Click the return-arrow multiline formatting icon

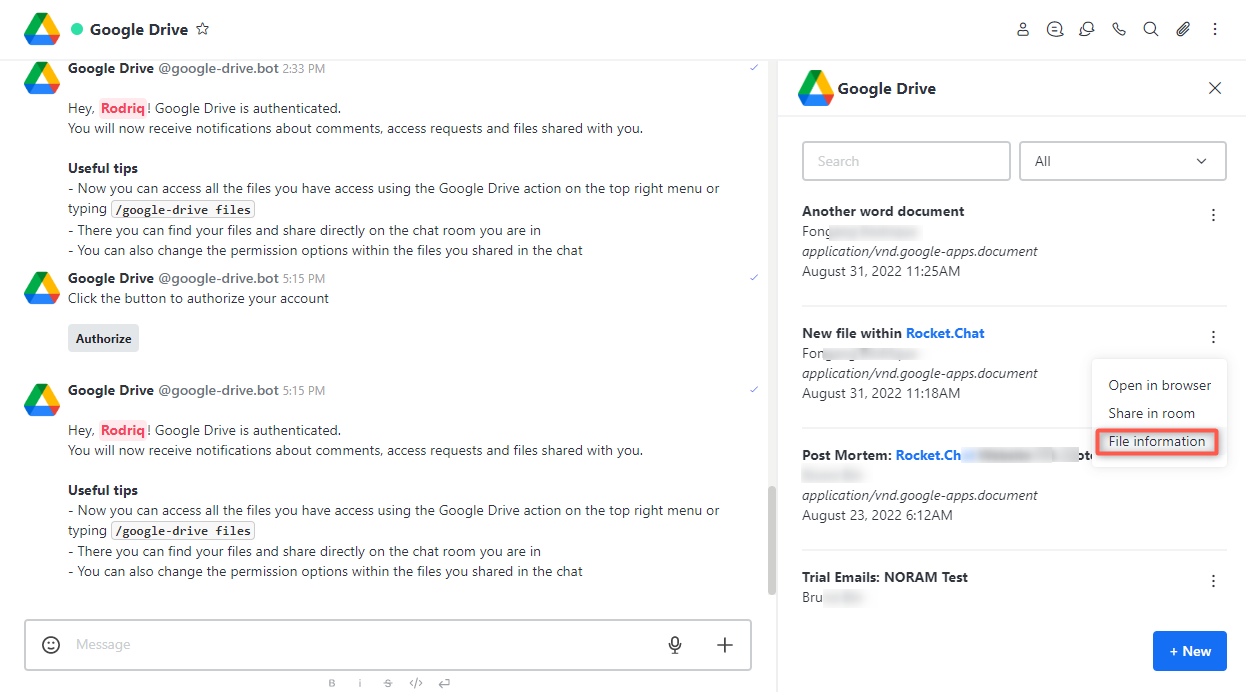pos(444,683)
